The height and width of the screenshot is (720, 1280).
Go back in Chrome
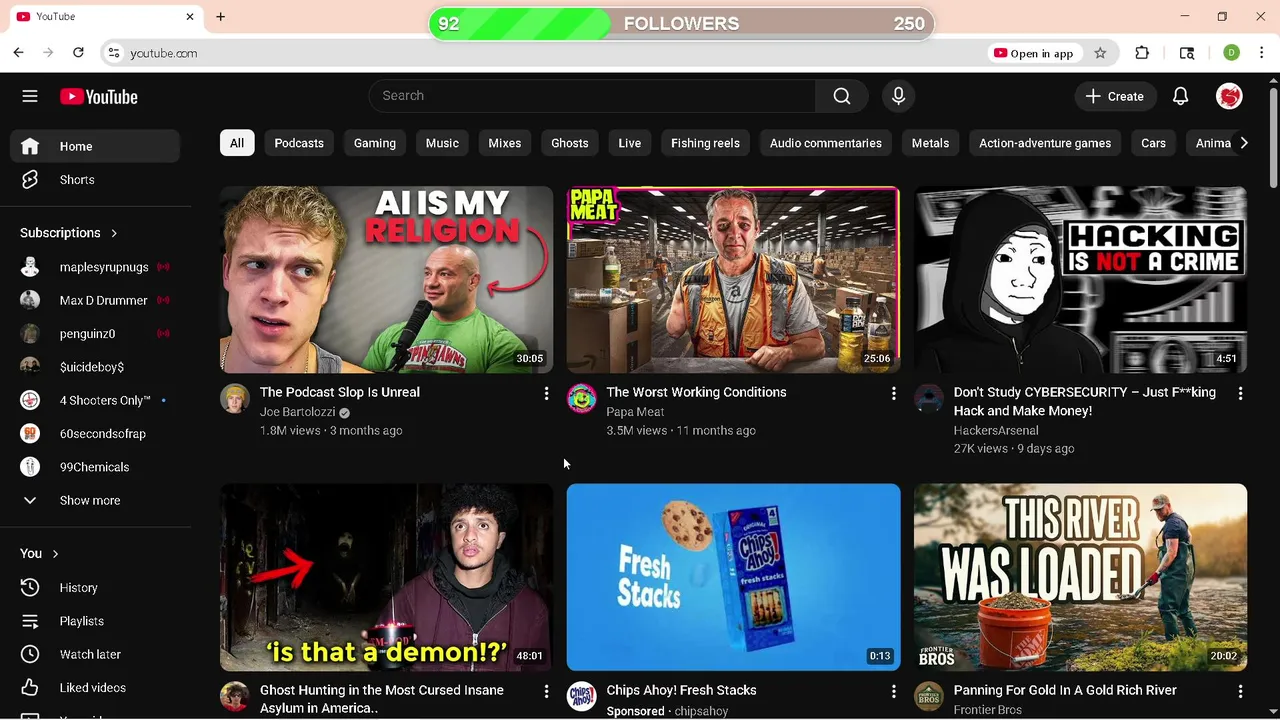[x=19, y=53]
